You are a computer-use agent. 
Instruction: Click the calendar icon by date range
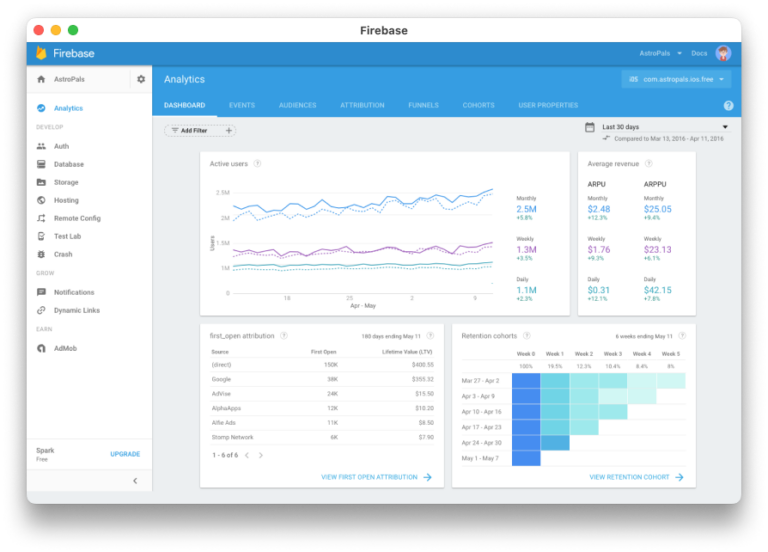[590, 127]
